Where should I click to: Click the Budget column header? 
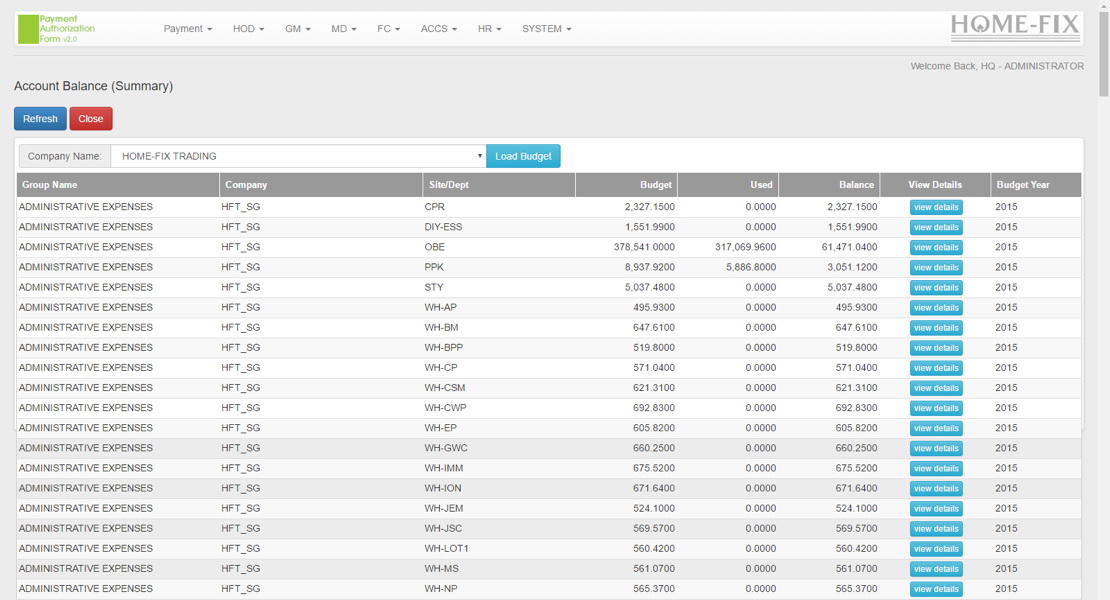(655, 184)
